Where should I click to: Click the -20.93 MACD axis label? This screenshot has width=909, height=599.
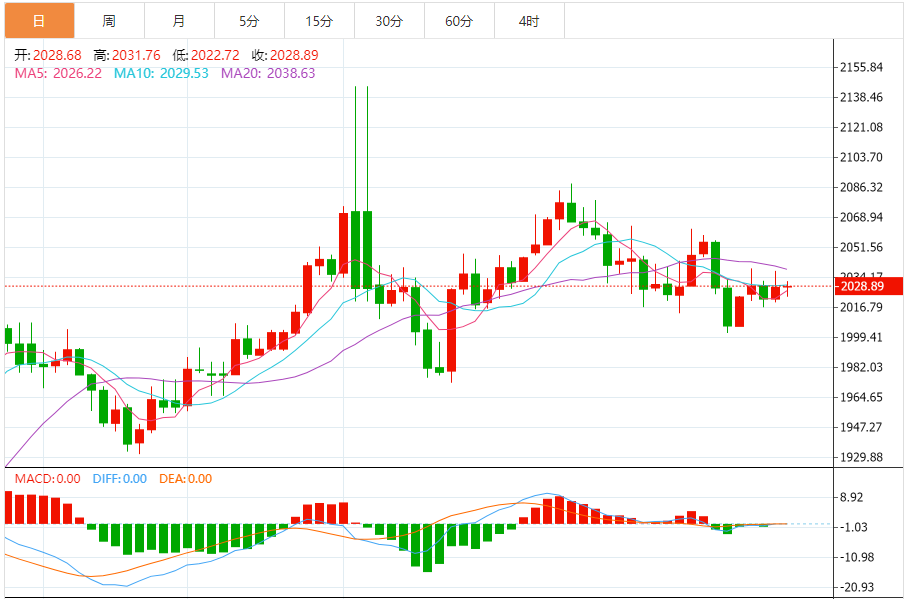coord(857,587)
